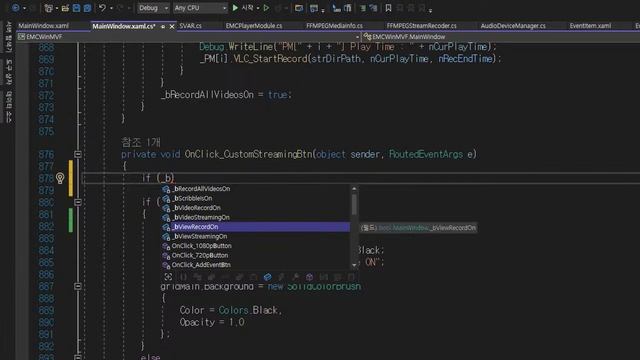Click the IntelliSense list scroll-down arrow
This screenshot has width=640, height=360.
click(x=354, y=264)
